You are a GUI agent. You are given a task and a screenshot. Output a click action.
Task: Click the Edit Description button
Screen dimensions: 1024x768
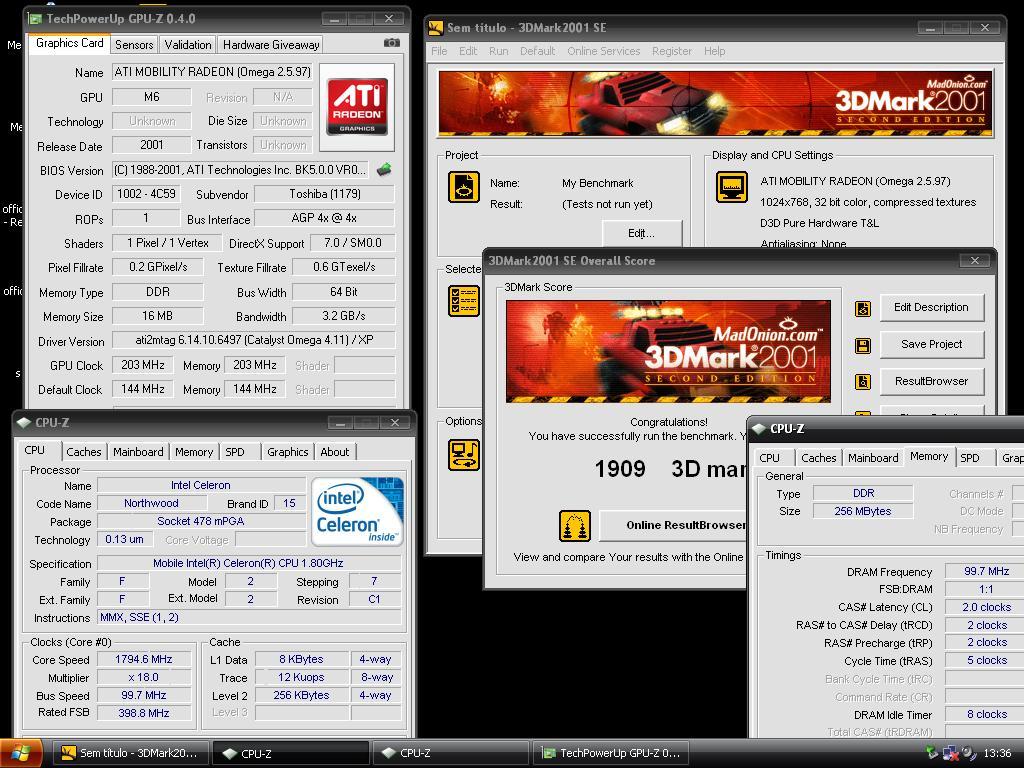(x=931, y=308)
